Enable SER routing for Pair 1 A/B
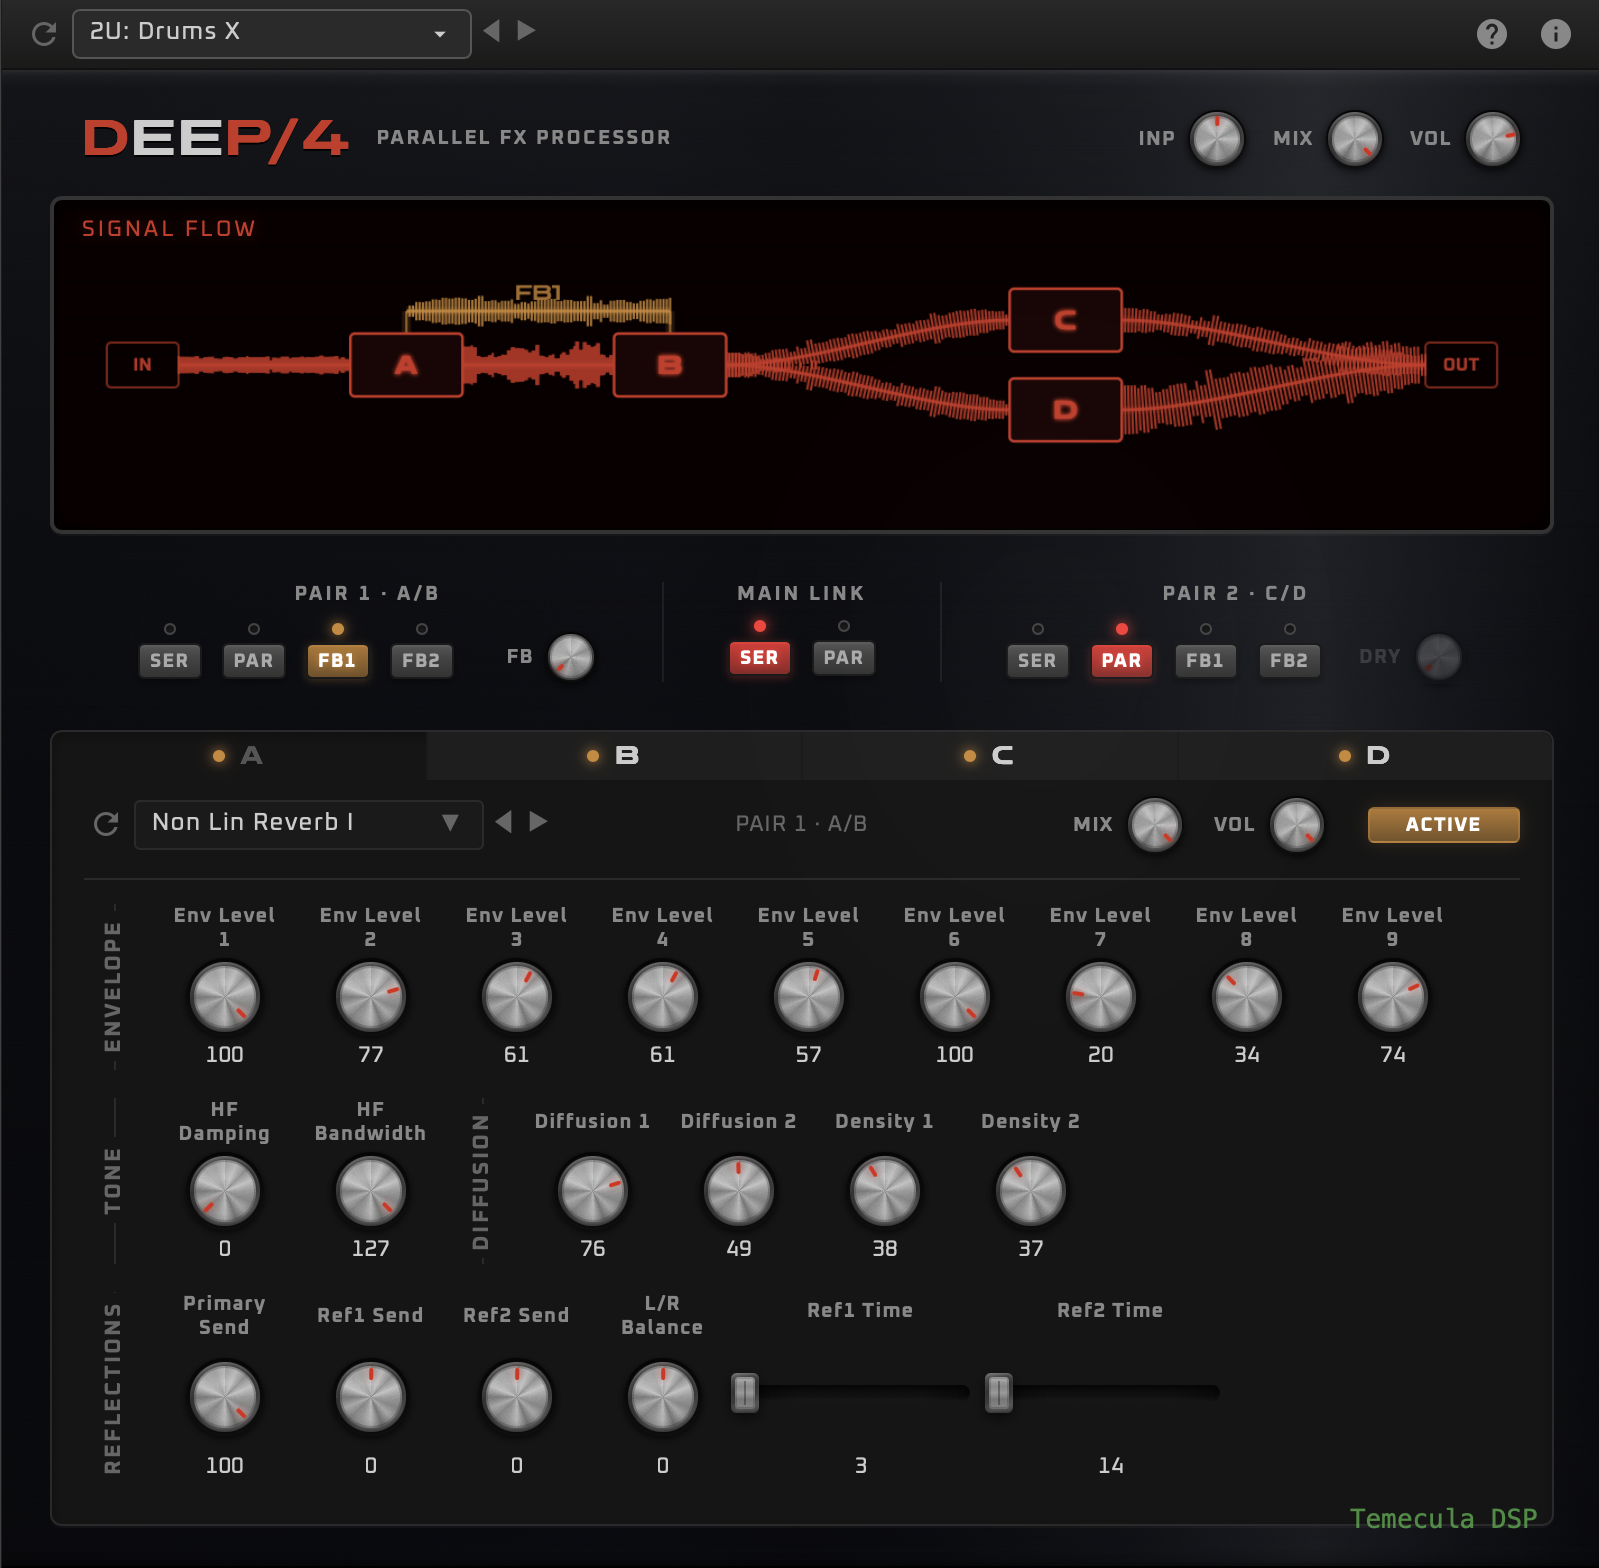 (169, 661)
